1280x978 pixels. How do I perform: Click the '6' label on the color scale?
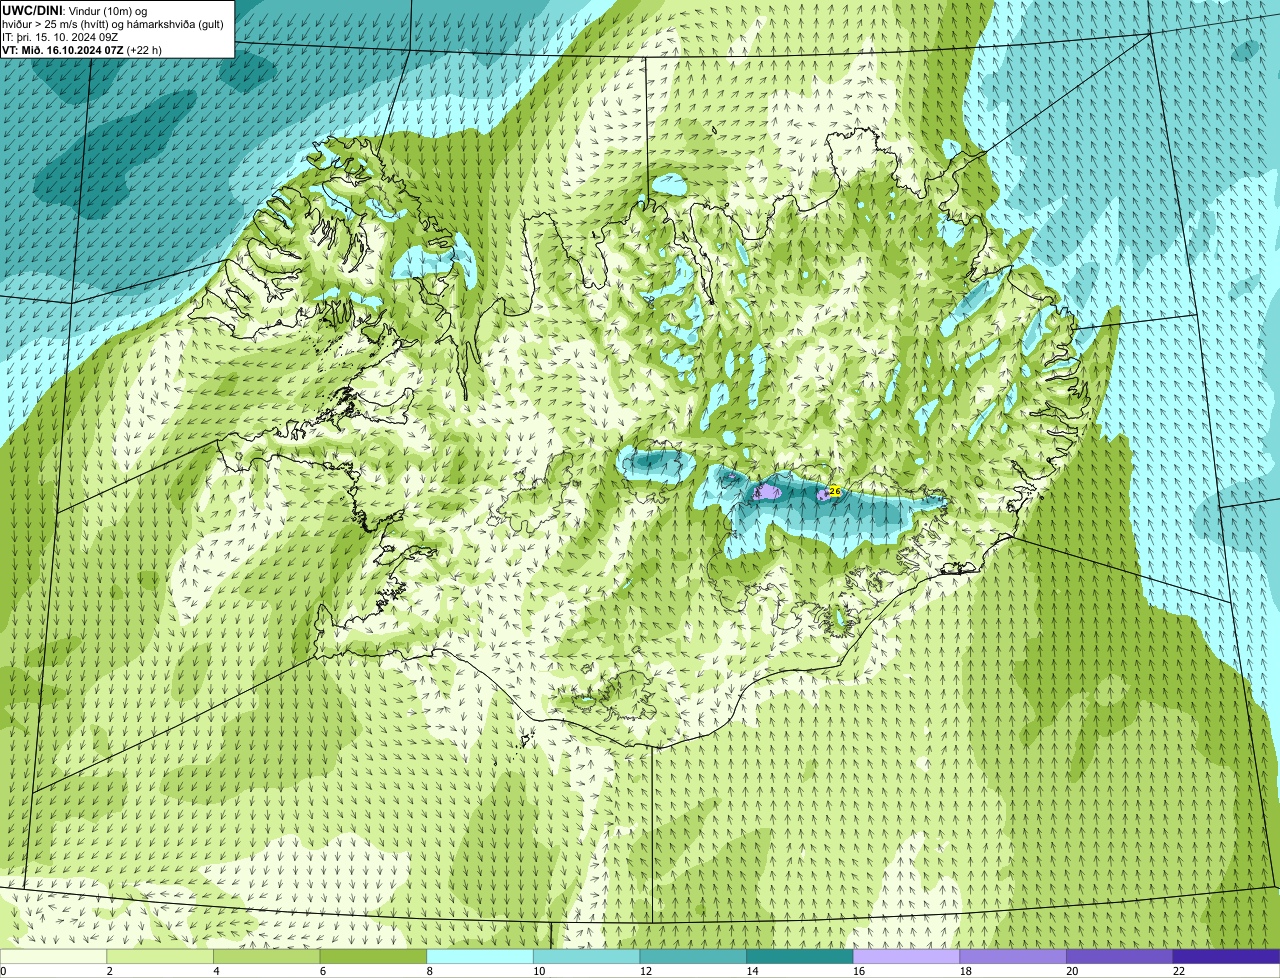coord(323,971)
